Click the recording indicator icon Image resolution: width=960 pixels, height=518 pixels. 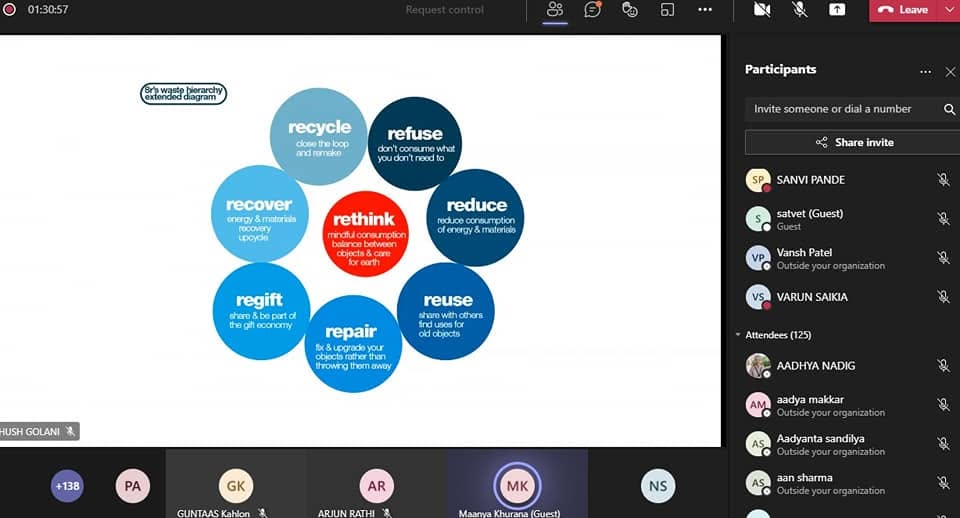tap(9, 10)
